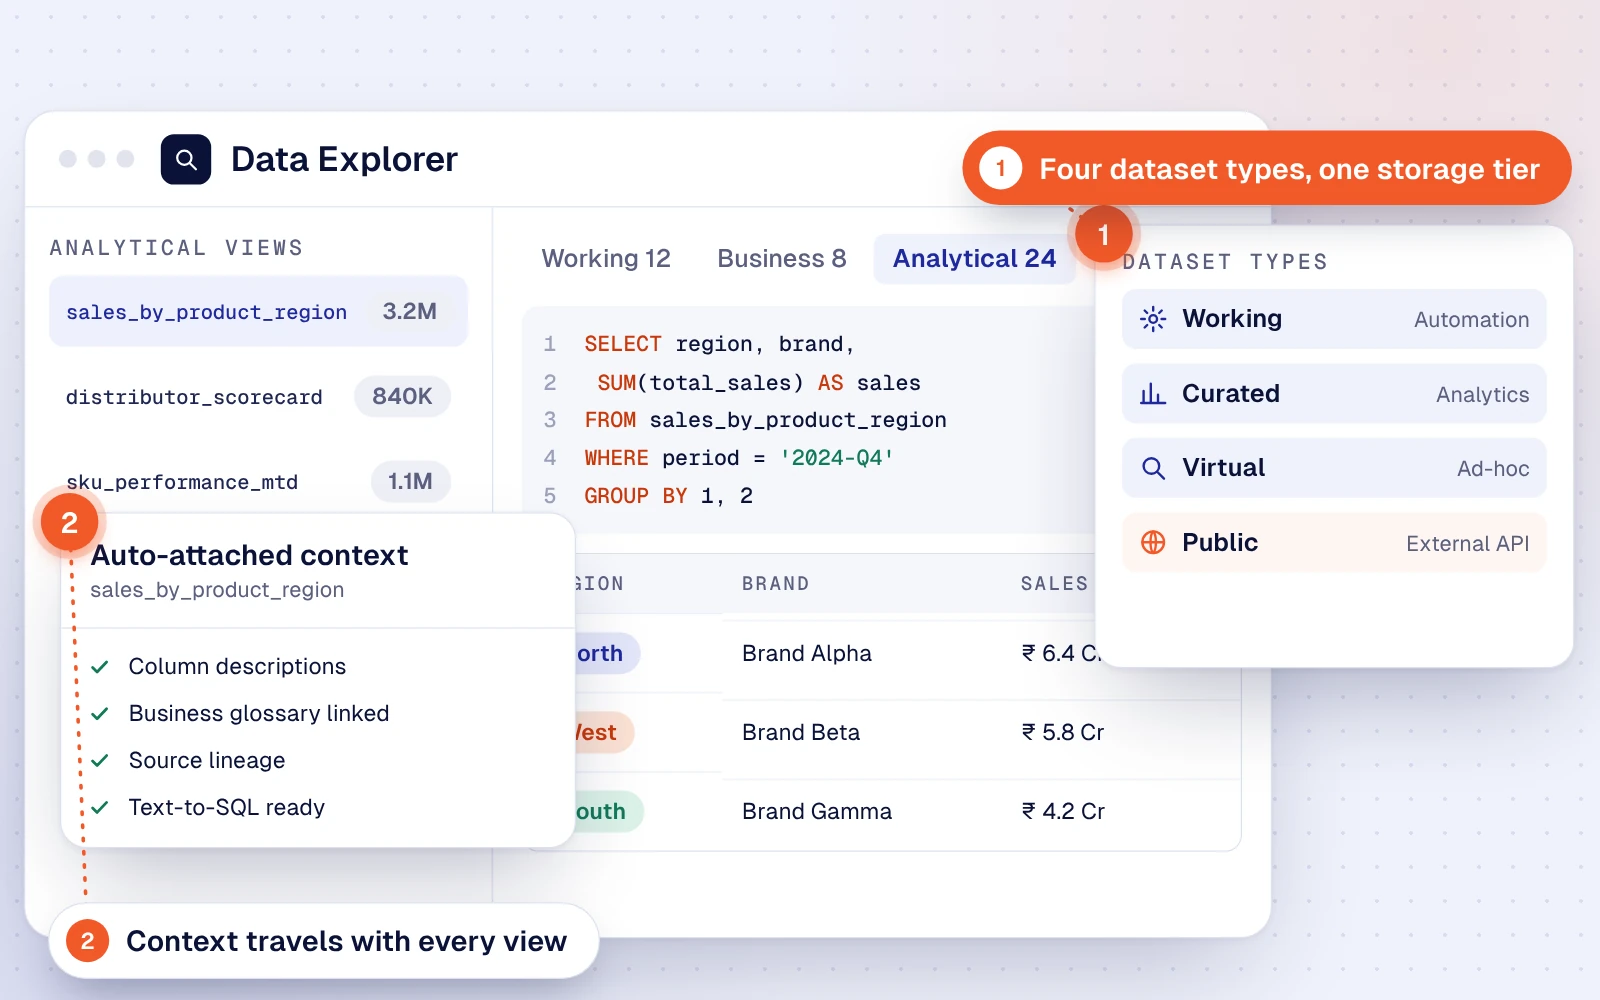Click checkmark beside Column descriptions
Viewport: 1600px width, 1000px height.
pyautogui.click(x=100, y=667)
